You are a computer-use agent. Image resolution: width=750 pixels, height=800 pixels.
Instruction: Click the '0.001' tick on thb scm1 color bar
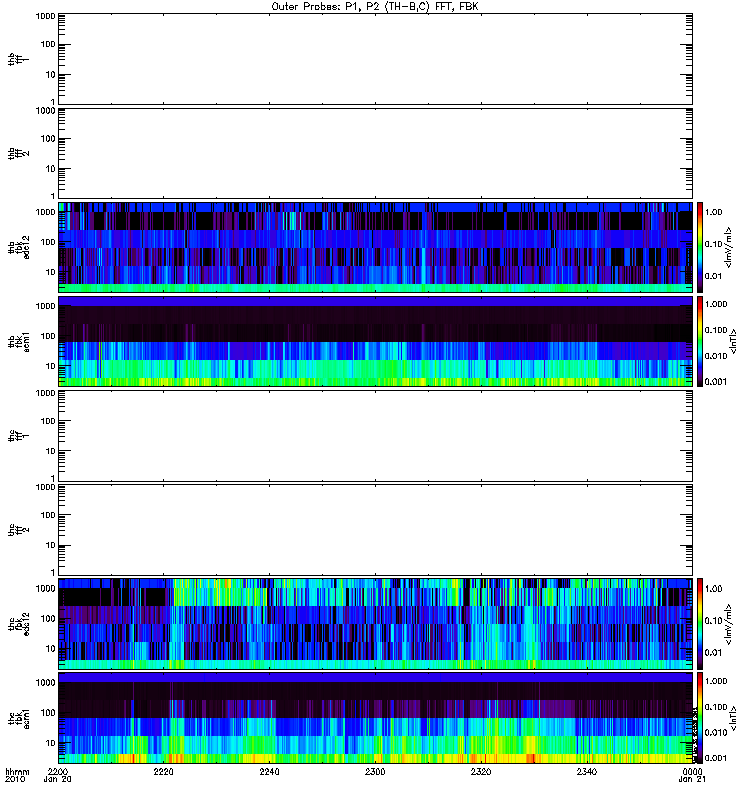pos(716,382)
